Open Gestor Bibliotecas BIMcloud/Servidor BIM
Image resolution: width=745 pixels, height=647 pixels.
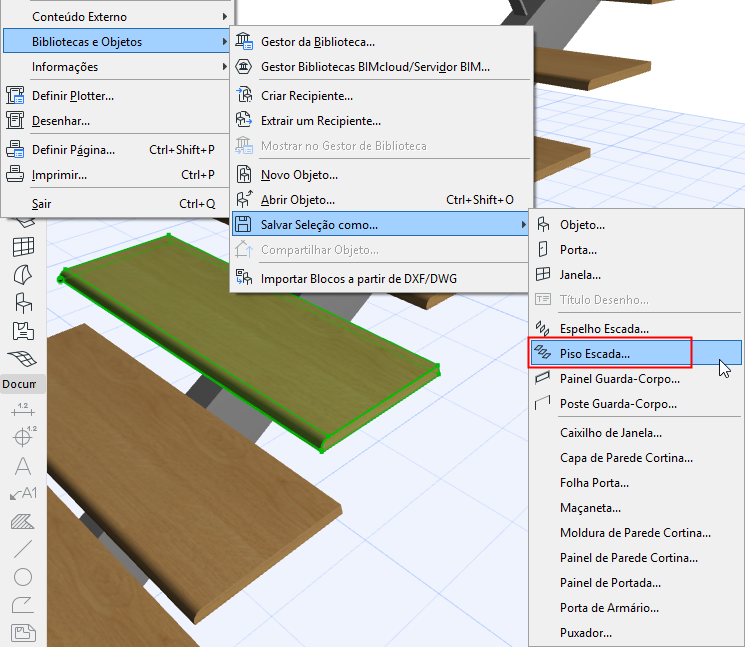380,67
